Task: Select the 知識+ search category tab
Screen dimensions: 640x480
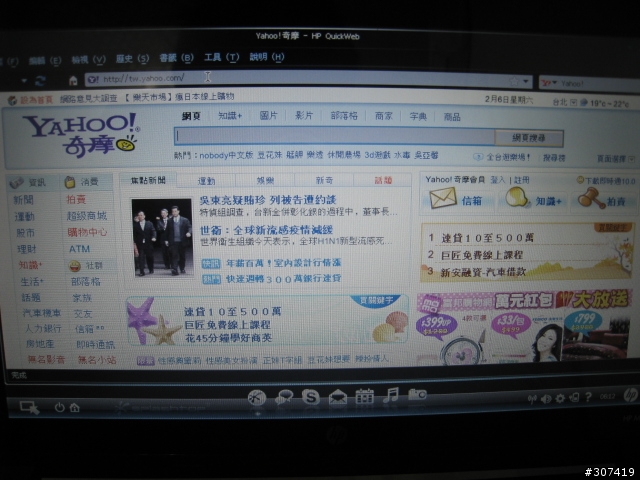Action: 230,116
